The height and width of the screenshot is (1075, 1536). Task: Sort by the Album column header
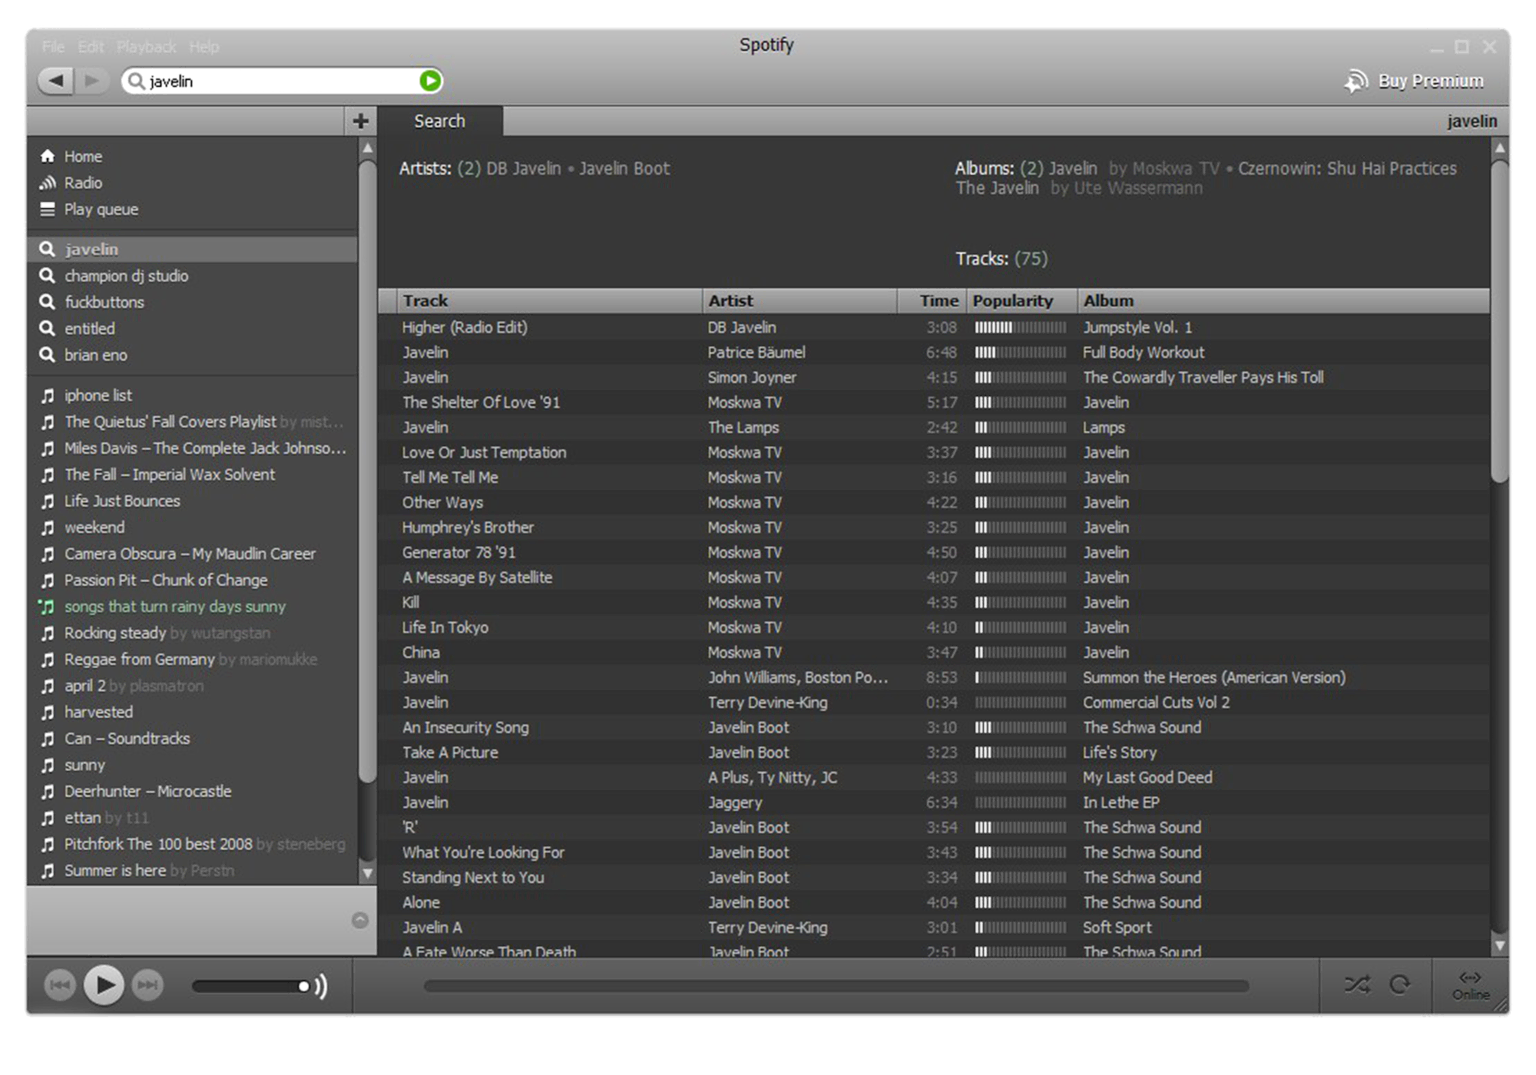pos(1284,300)
